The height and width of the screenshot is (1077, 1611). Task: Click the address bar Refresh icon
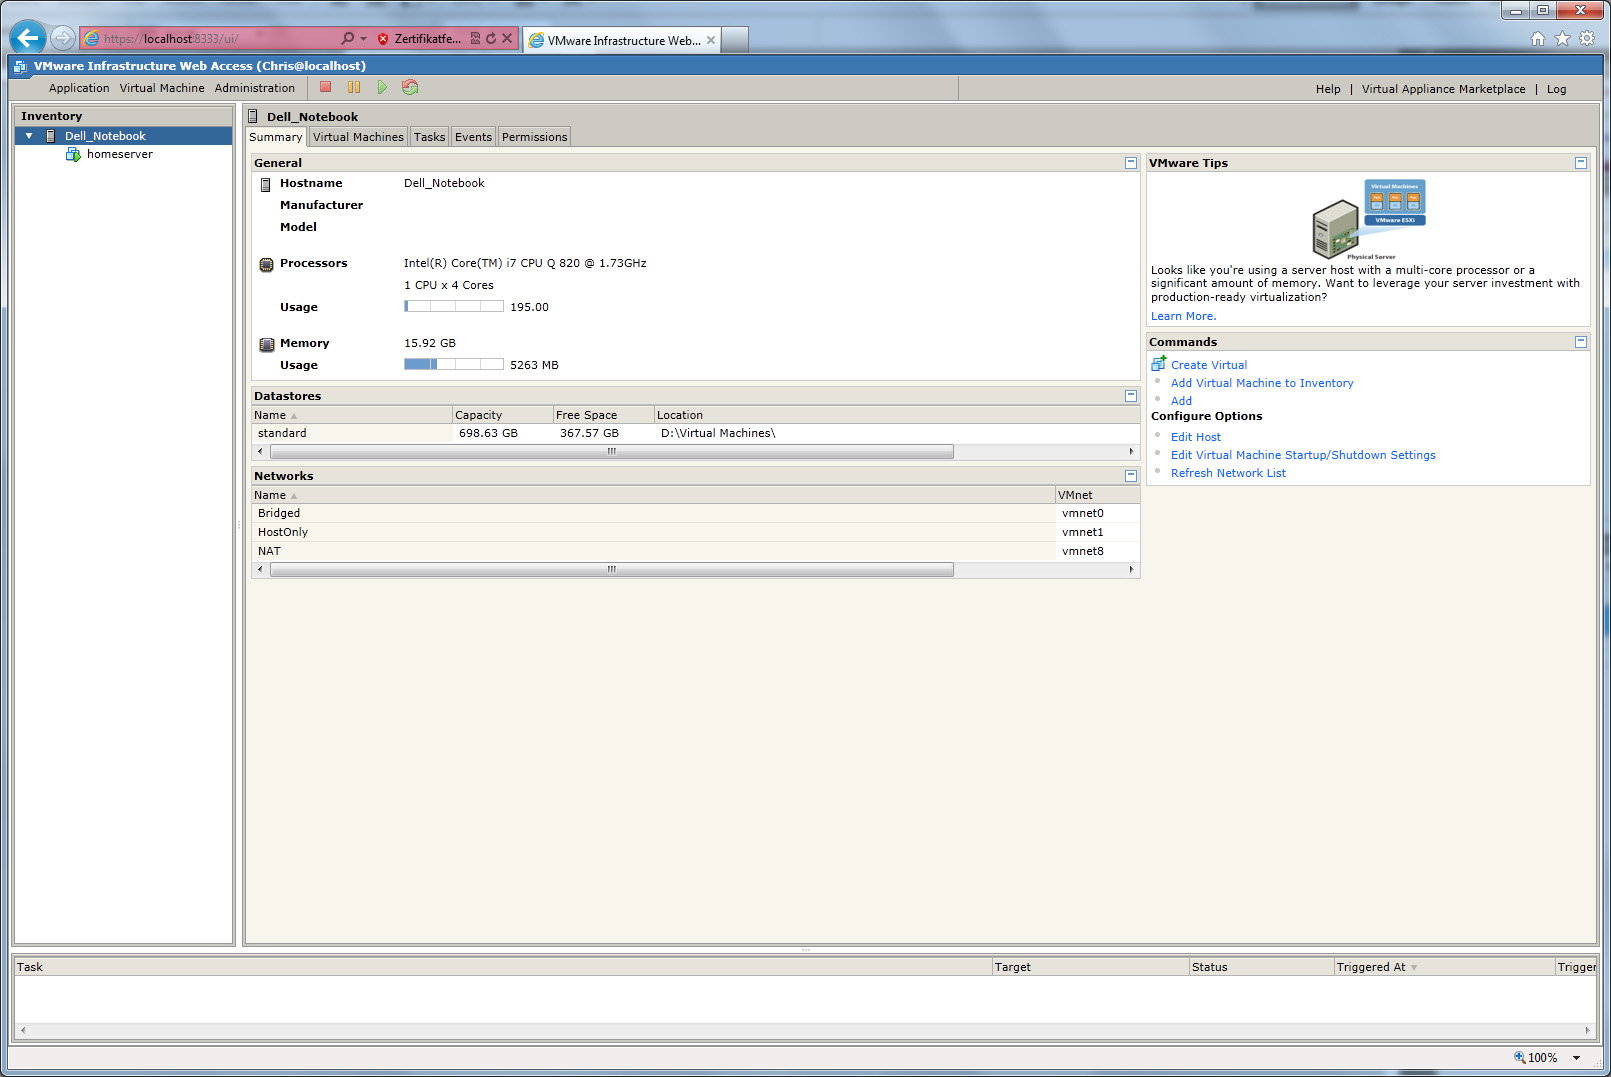click(x=491, y=39)
